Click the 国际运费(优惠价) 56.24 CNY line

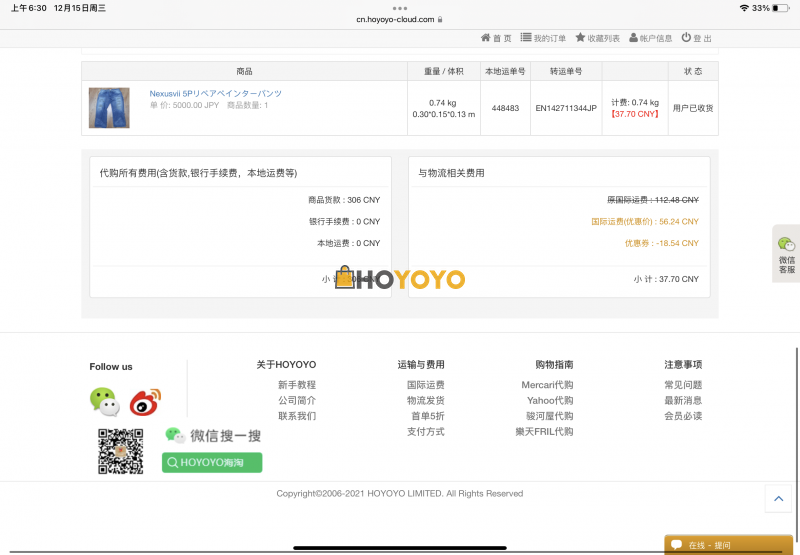[x=645, y=221]
